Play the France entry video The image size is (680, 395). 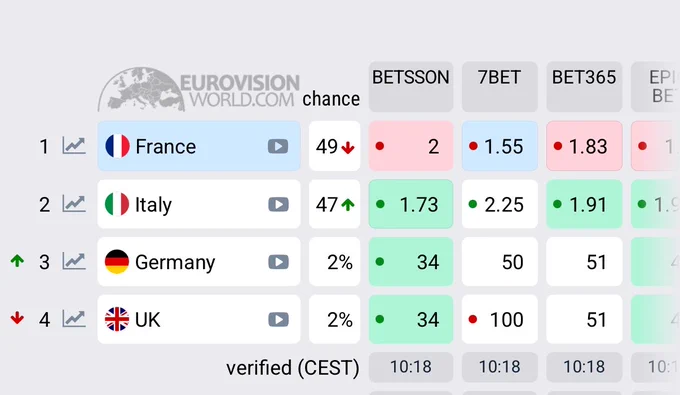coord(278,147)
